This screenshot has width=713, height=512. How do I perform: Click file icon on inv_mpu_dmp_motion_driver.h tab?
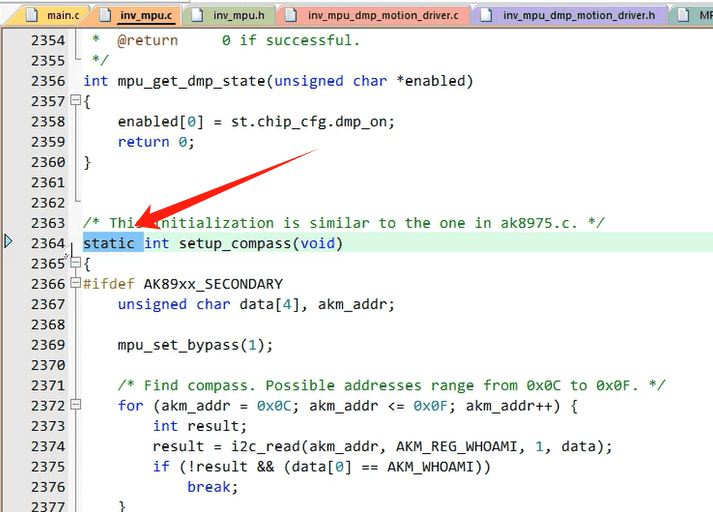click(486, 15)
